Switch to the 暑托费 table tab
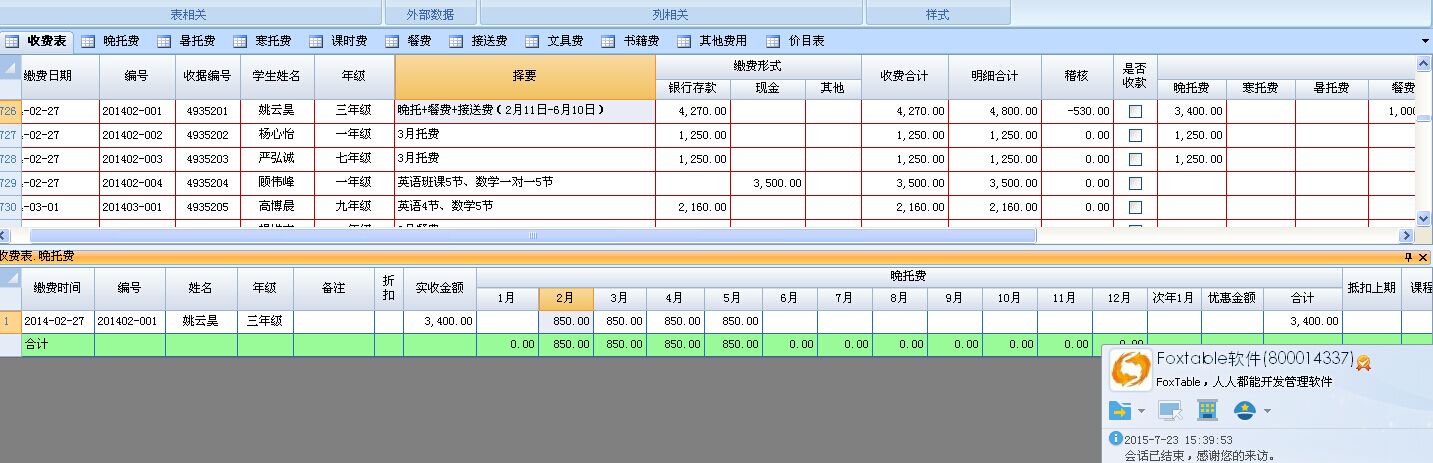The image size is (1433, 463). (189, 41)
